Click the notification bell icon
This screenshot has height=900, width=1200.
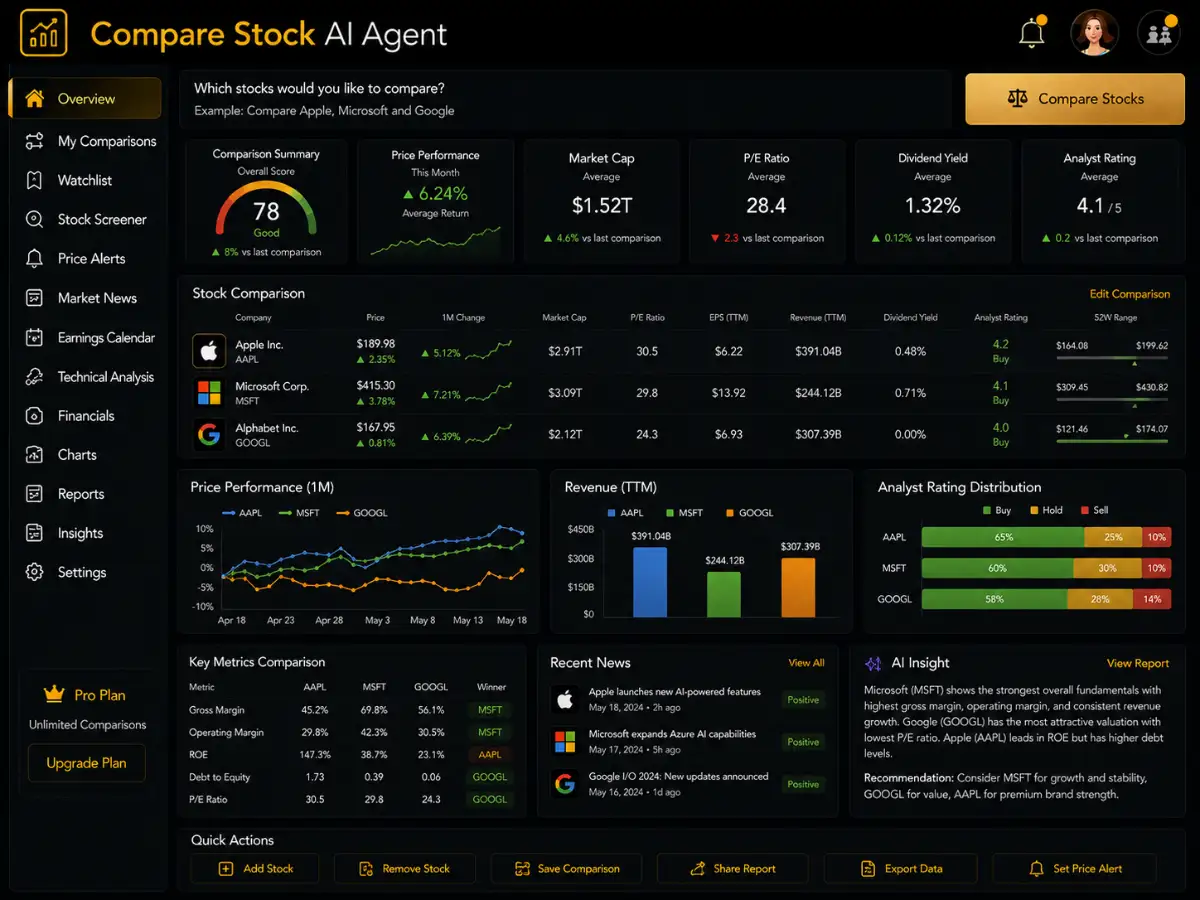1031,33
